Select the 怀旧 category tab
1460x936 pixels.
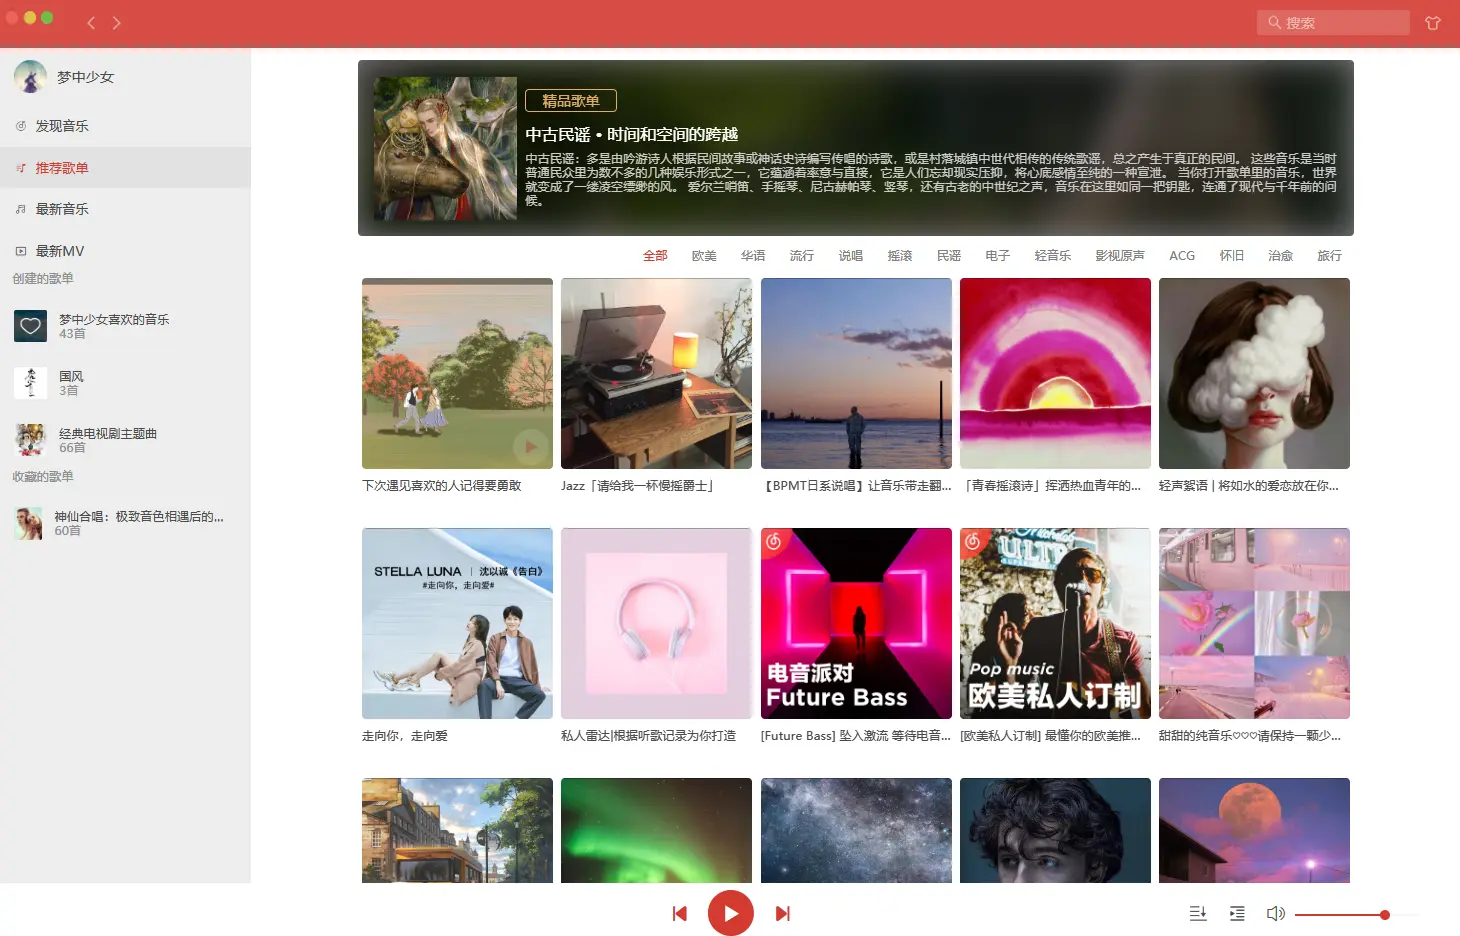(x=1232, y=256)
